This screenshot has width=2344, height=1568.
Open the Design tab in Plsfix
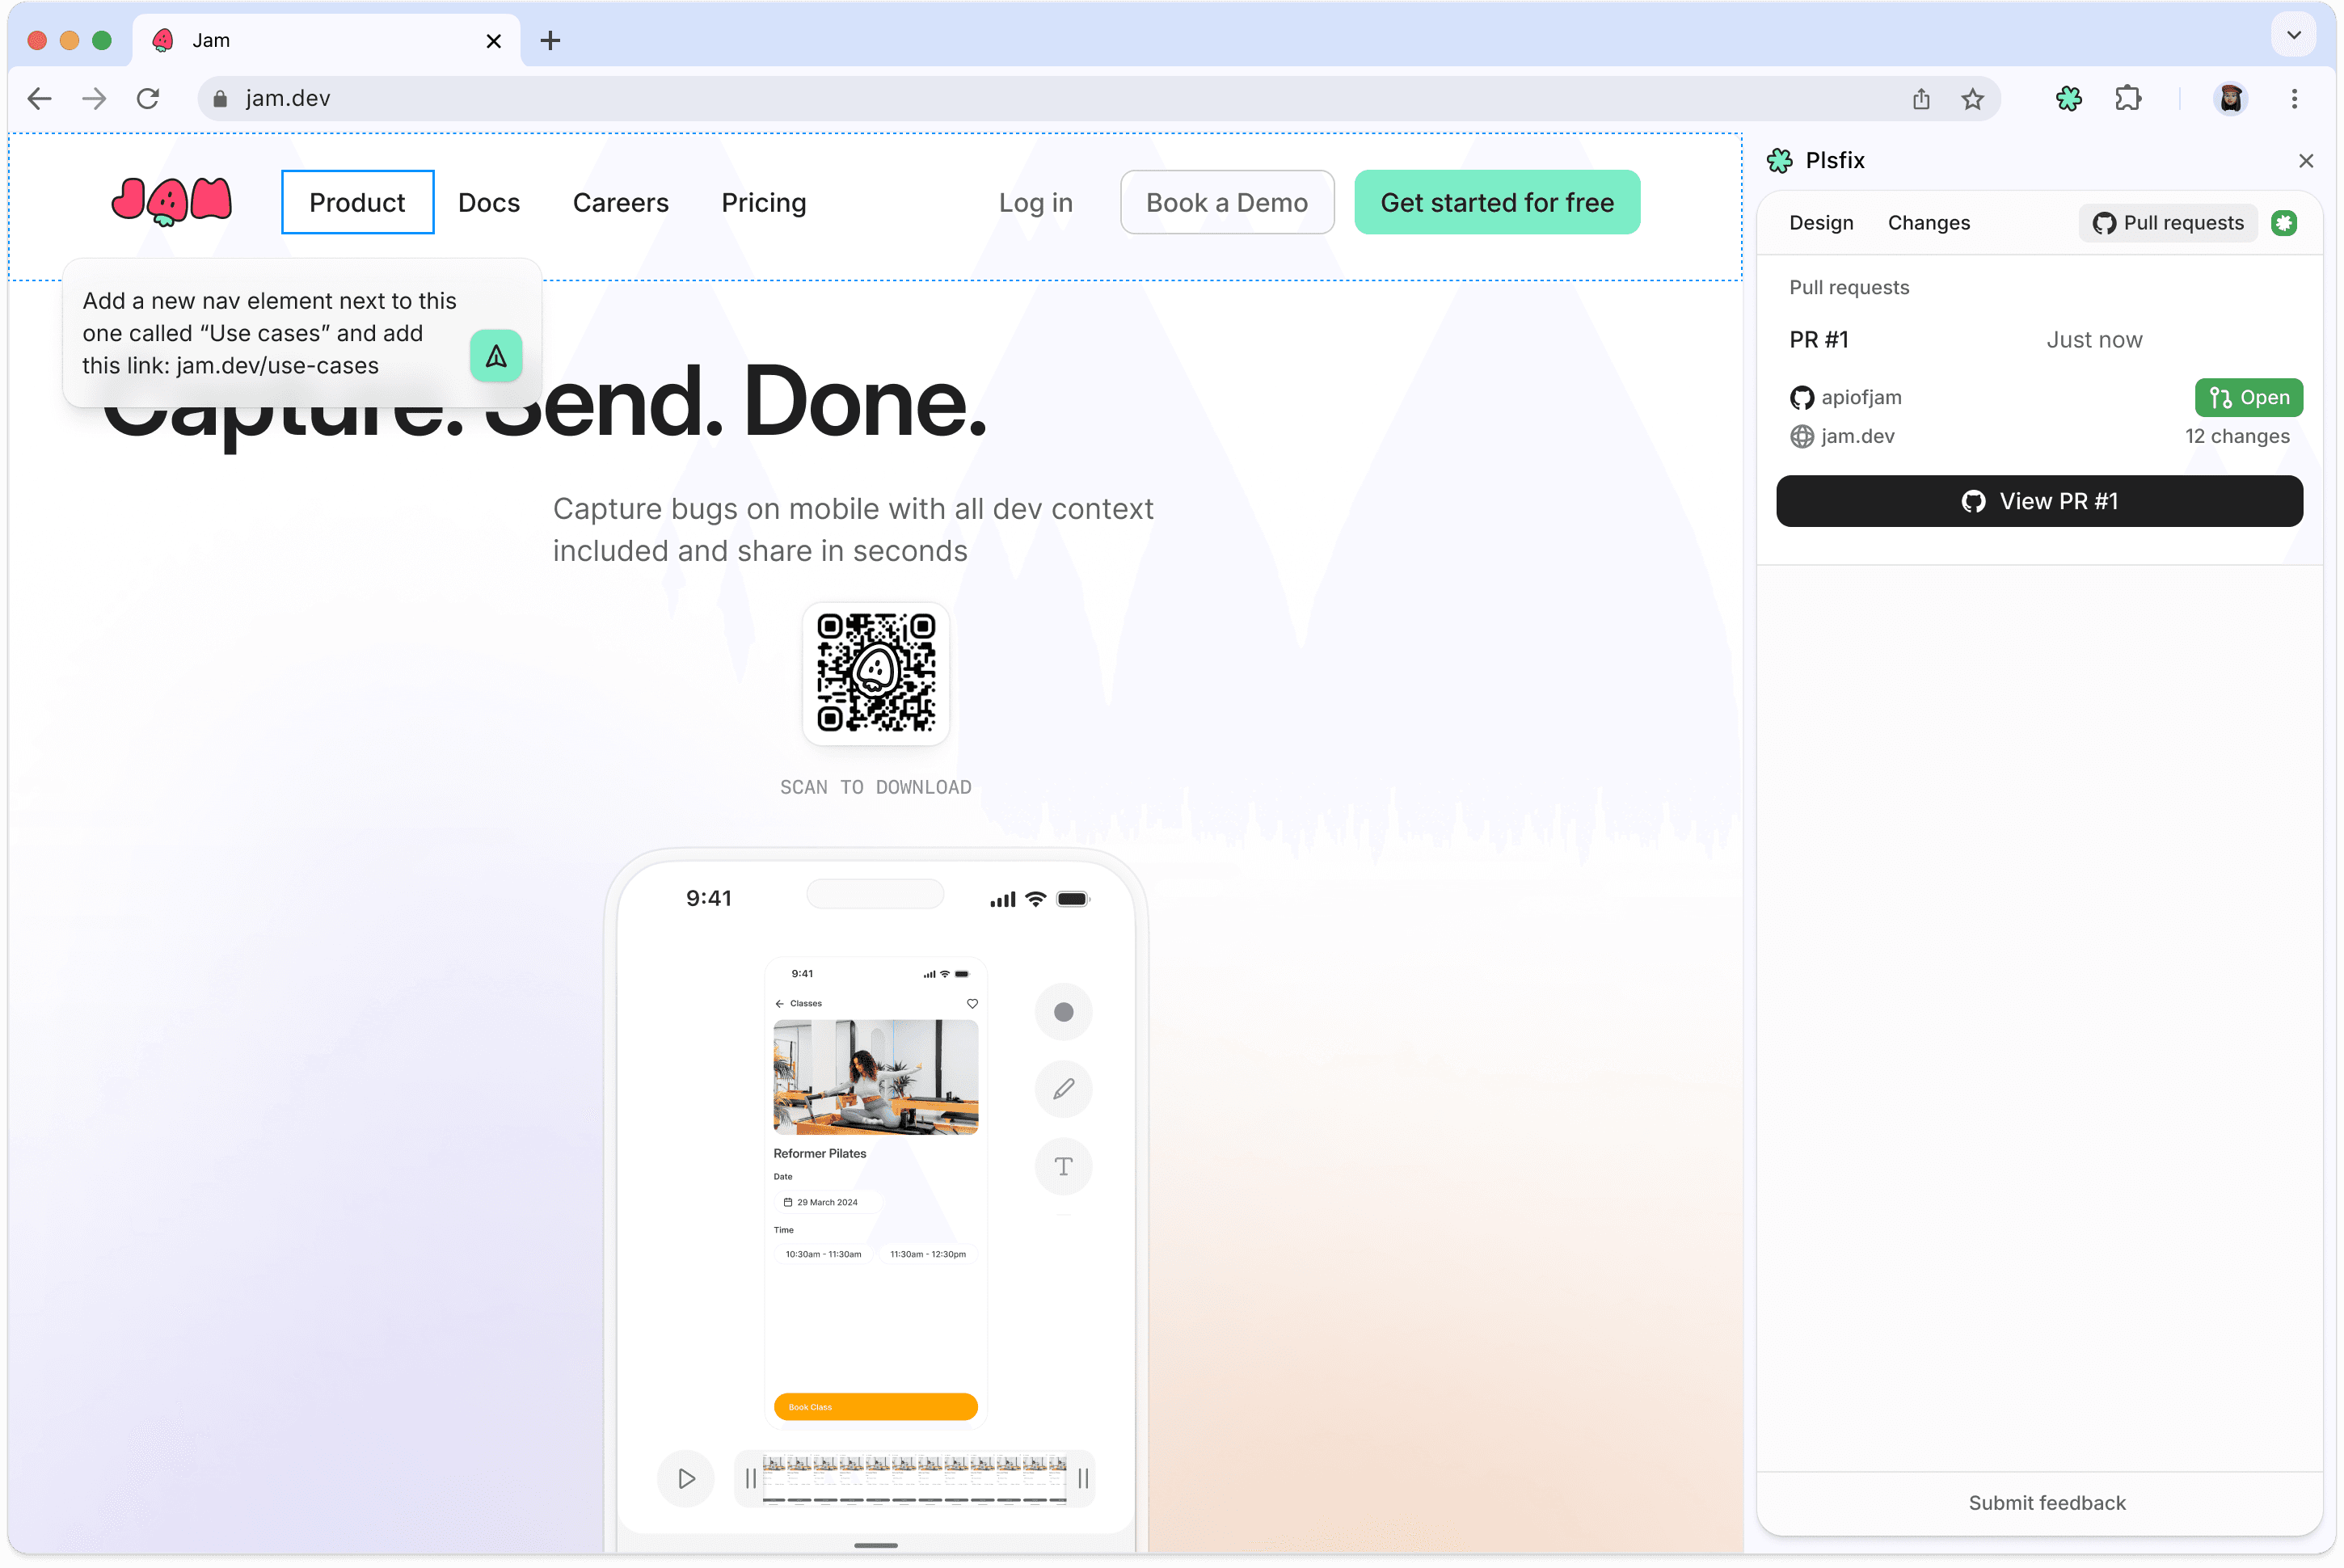coord(1820,223)
